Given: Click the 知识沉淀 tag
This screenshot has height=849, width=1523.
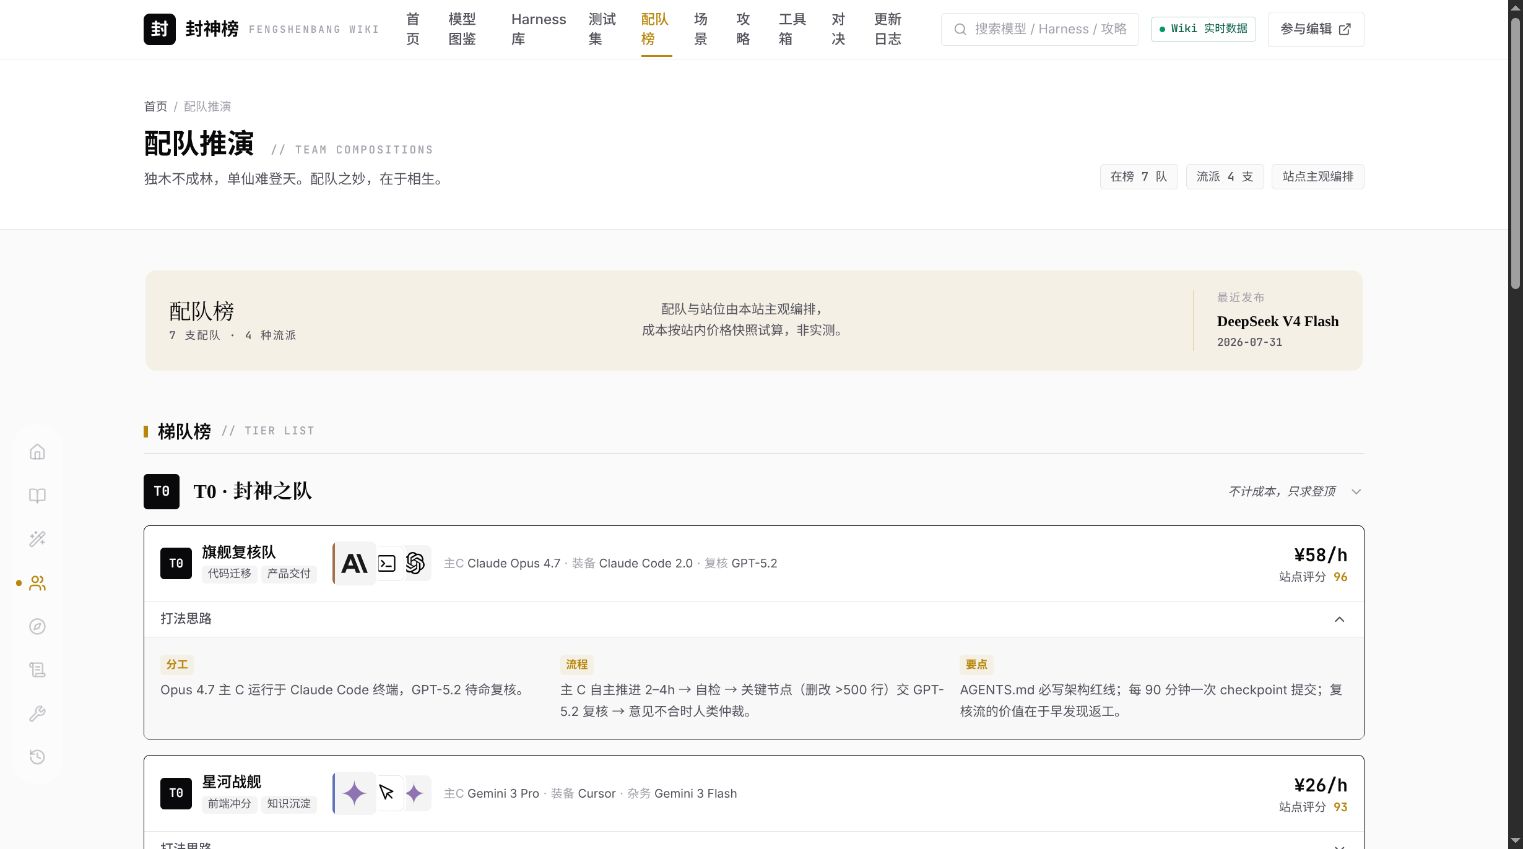Looking at the screenshot, I should [289, 804].
